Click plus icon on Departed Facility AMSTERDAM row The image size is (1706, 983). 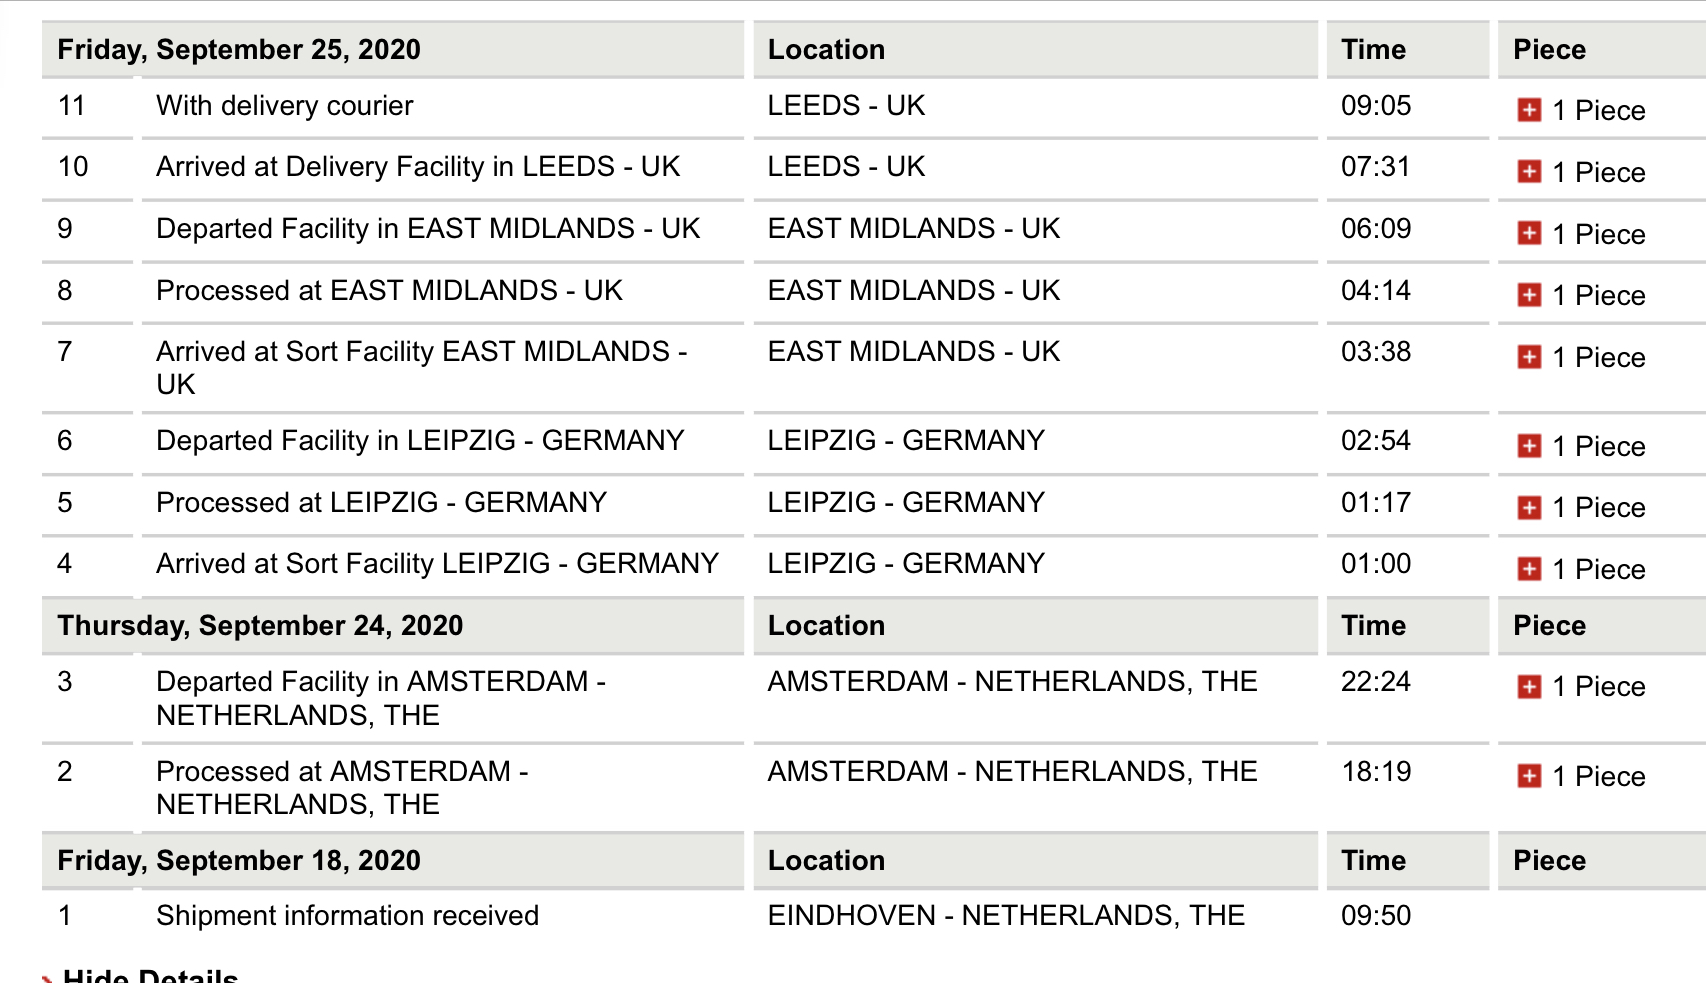1529,687
